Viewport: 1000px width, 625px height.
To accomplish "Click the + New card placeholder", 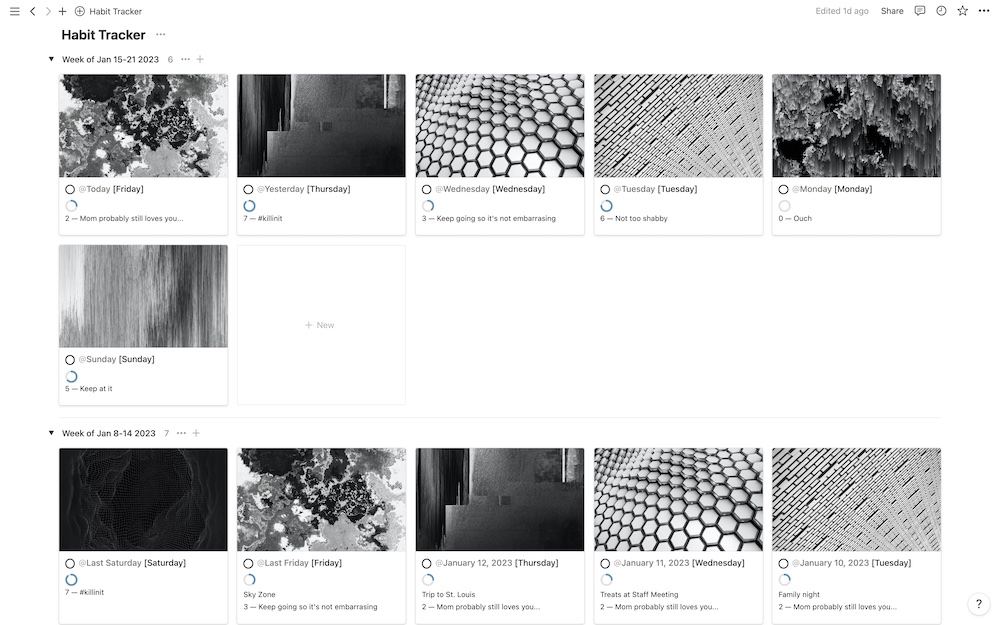I will click(321, 325).
